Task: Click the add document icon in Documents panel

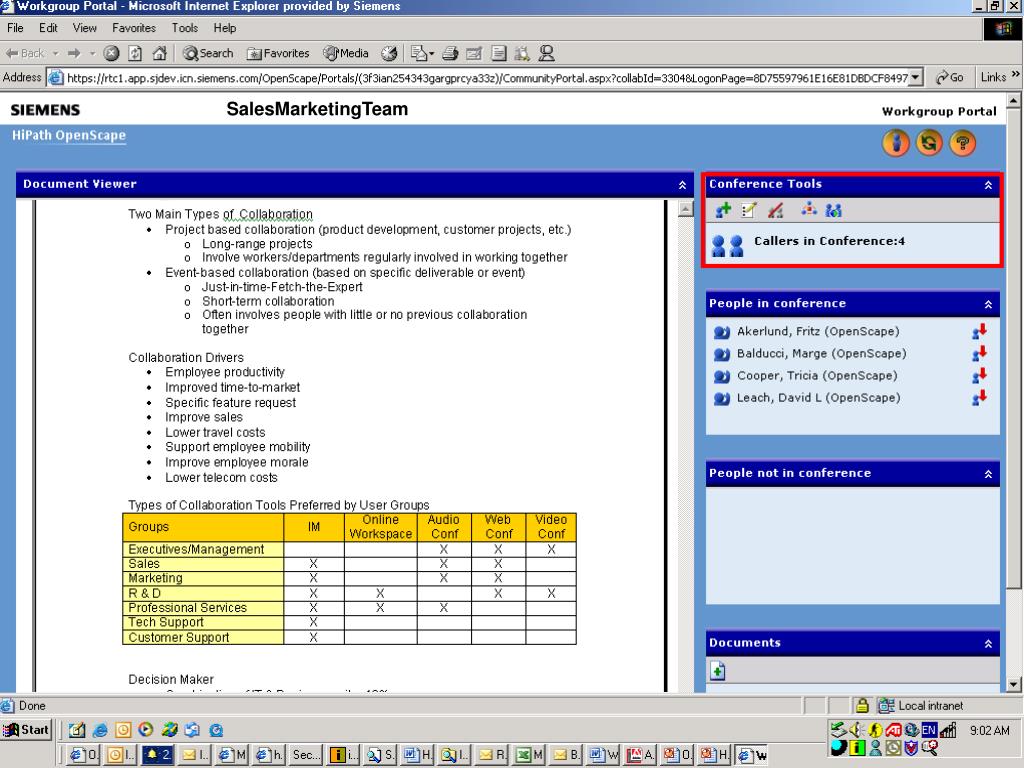Action: (718, 671)
